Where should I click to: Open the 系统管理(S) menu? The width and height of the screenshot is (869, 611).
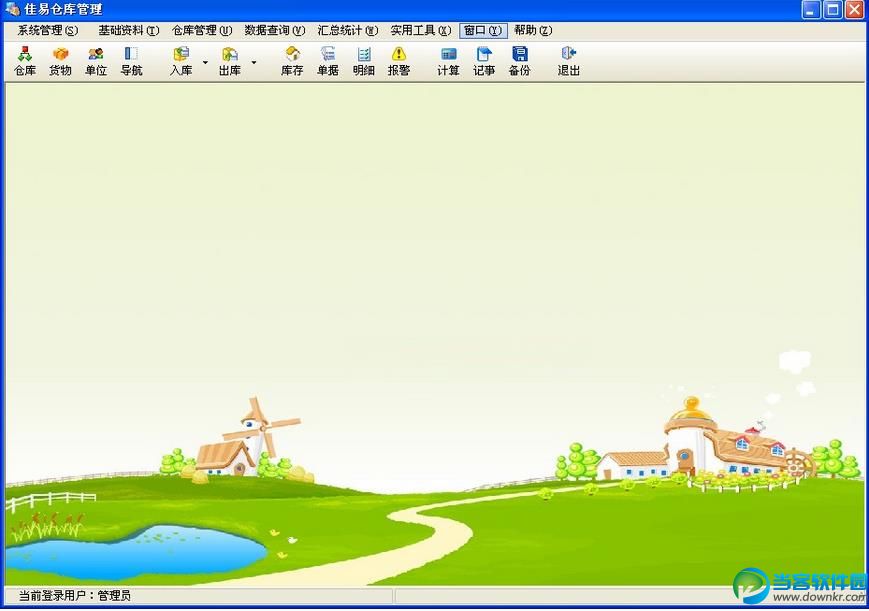coord(48,30)
